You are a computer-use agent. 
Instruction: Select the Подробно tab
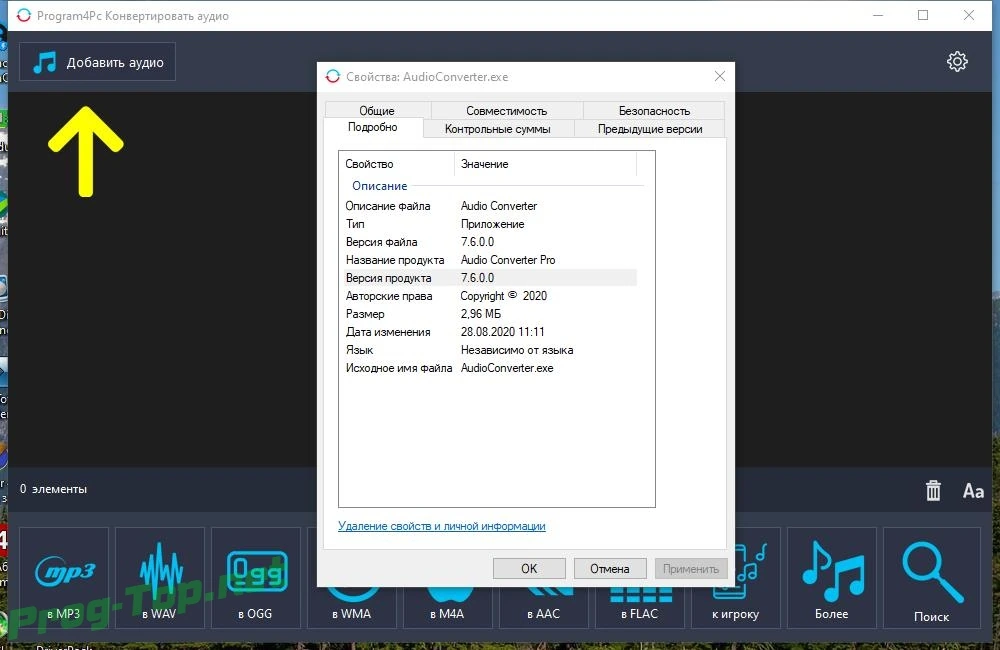coord(373,127)
